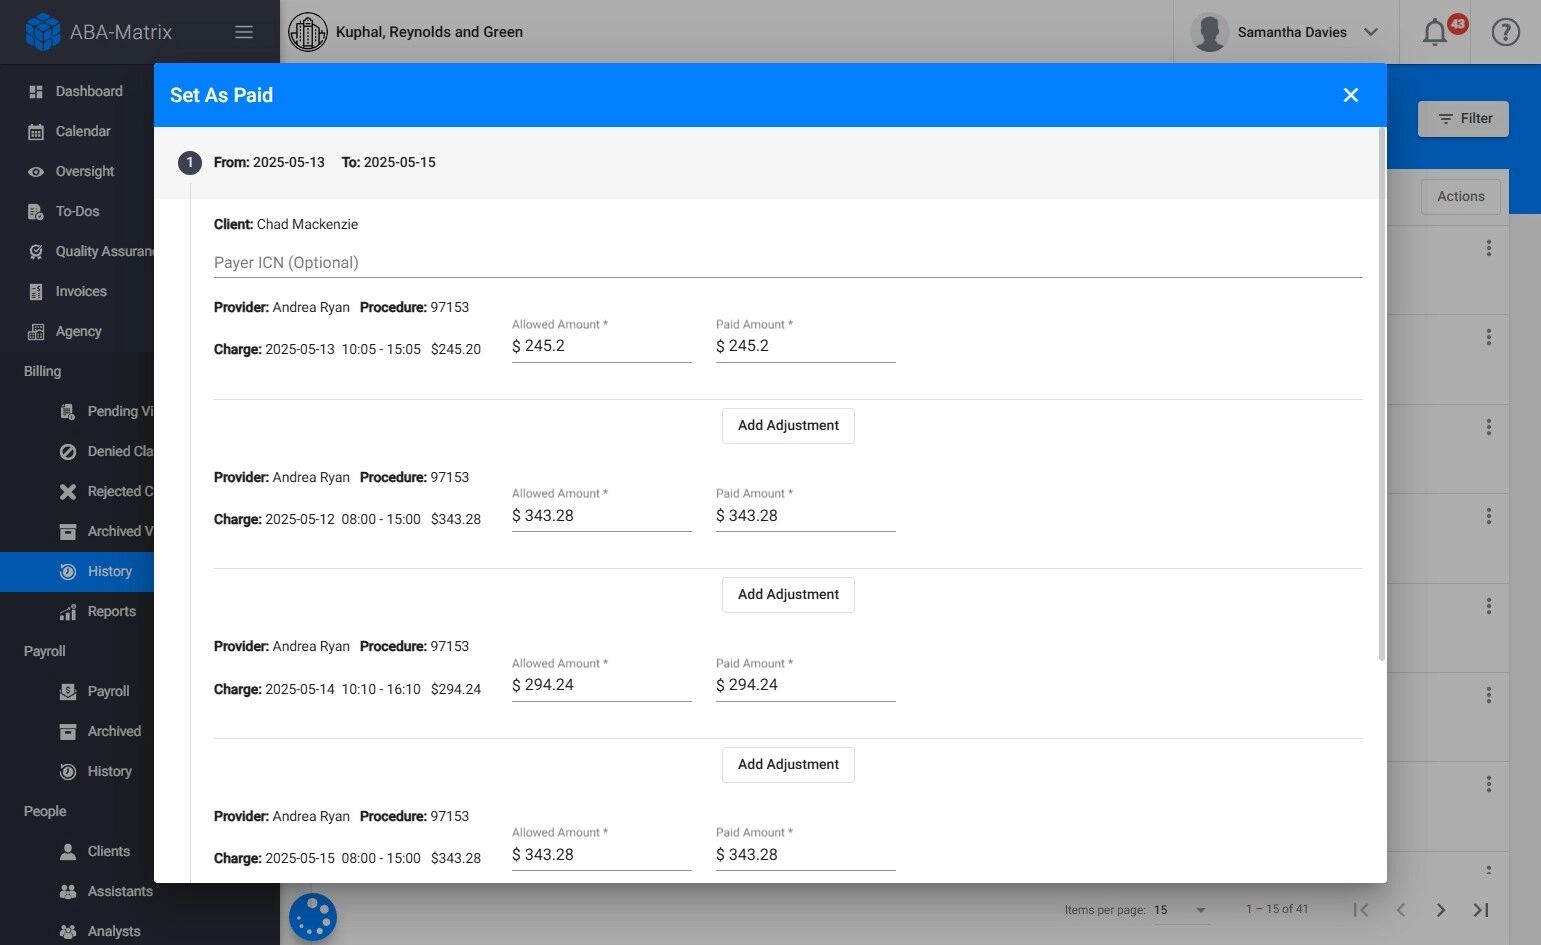Click the Assistants group icon
This screenshot has width=1541, height=945.
click(x=68, y=891)
